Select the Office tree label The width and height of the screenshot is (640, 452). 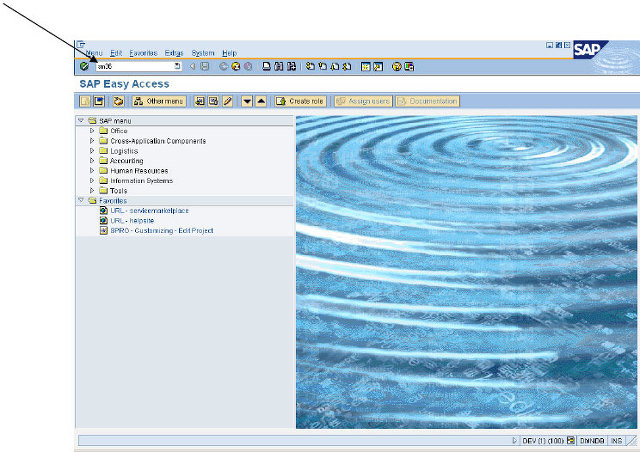[x=119, y=131]
